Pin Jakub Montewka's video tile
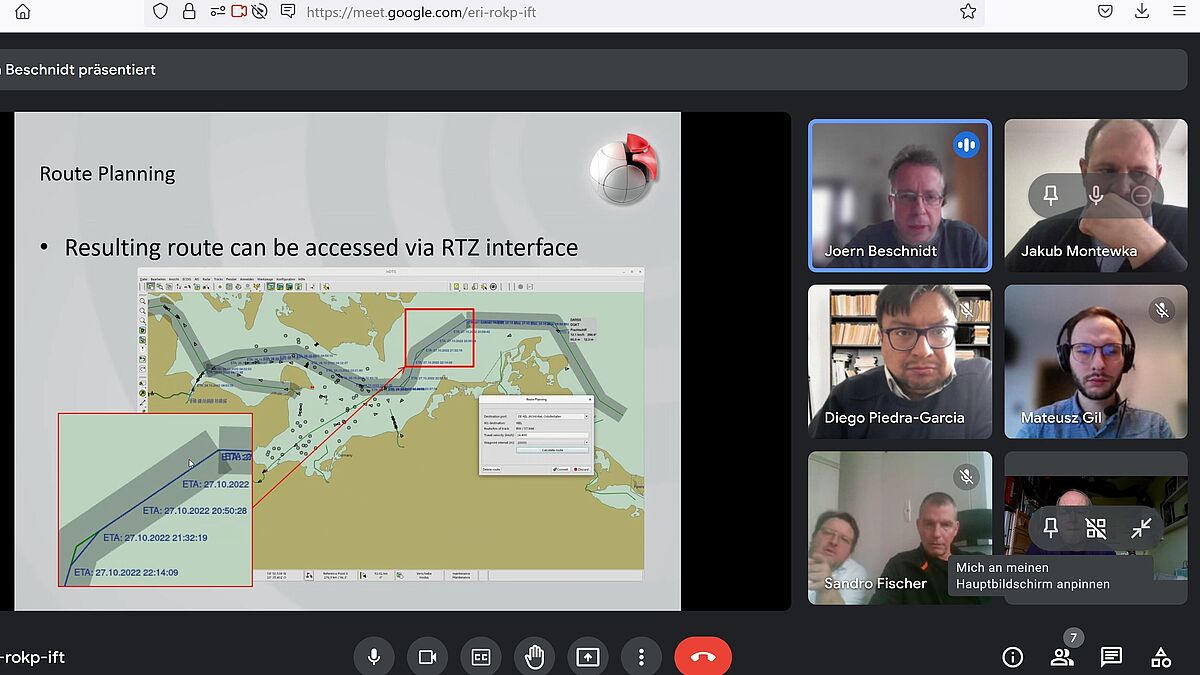The height and width of the screenshot is (675, 1200). (1051, 196)
